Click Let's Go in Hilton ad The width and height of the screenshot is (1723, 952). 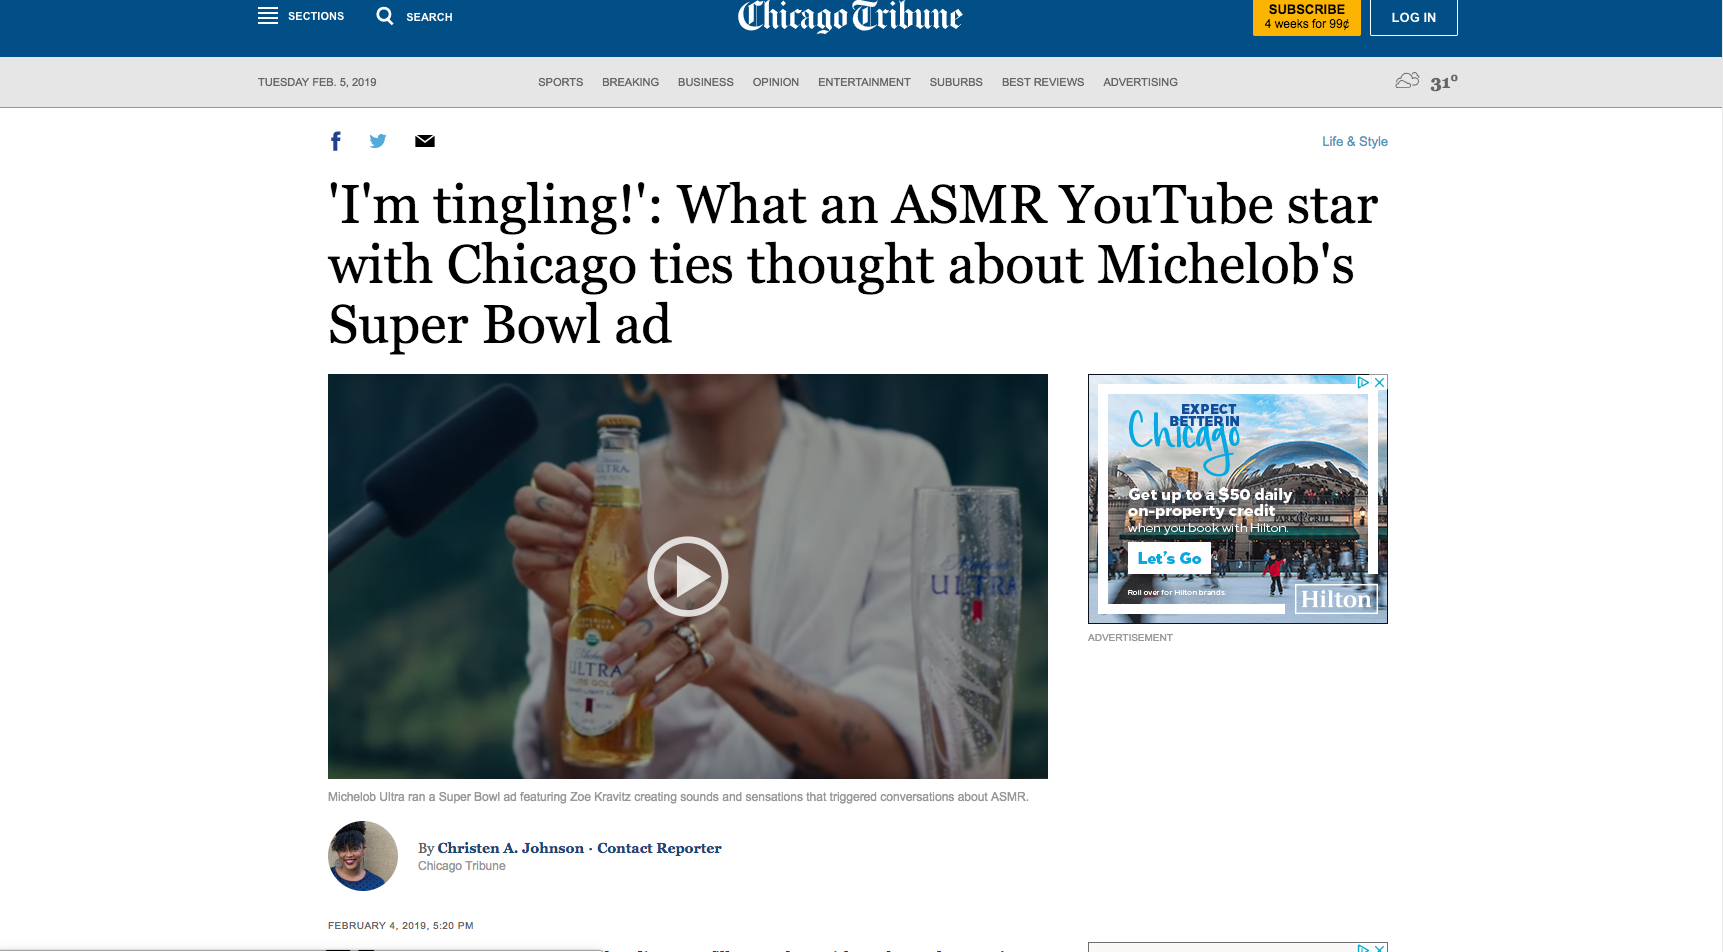[1169, 558]
